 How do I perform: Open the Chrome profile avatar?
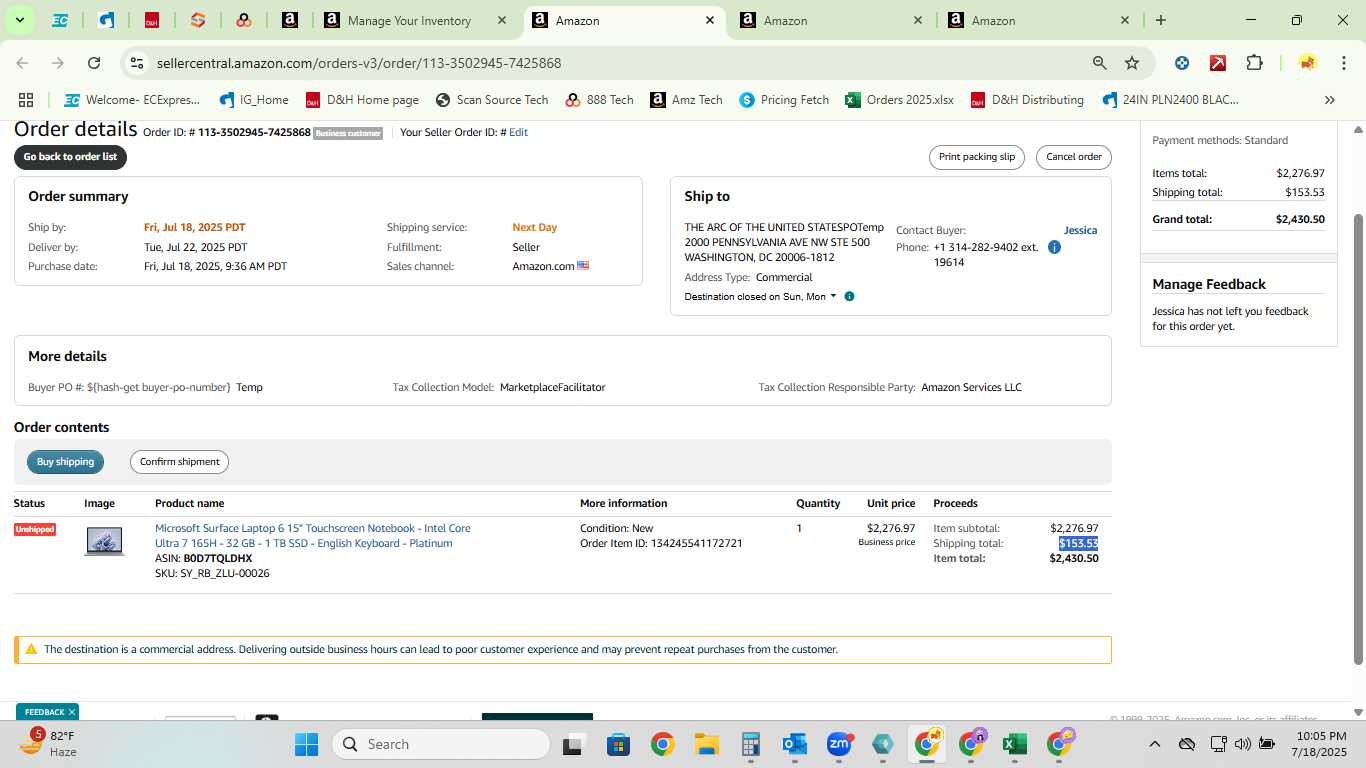pos(1308,63)
